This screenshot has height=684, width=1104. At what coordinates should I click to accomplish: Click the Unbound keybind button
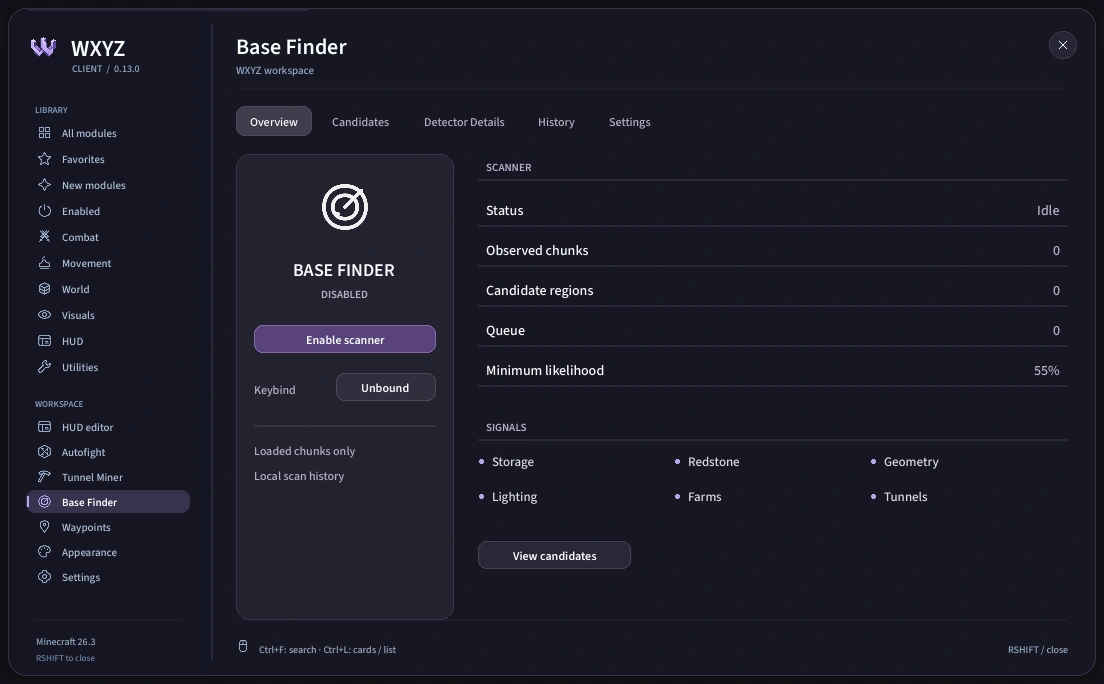click(x=385, y=387)
